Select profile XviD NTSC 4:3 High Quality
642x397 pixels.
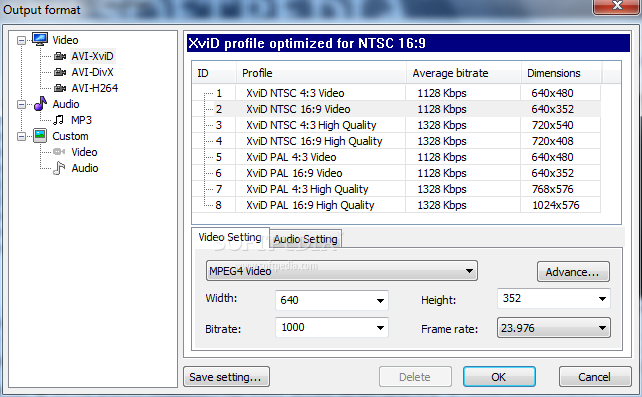pos(311,125)
